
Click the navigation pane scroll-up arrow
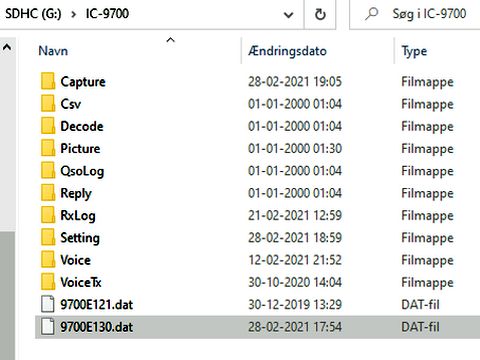point(7,48)
